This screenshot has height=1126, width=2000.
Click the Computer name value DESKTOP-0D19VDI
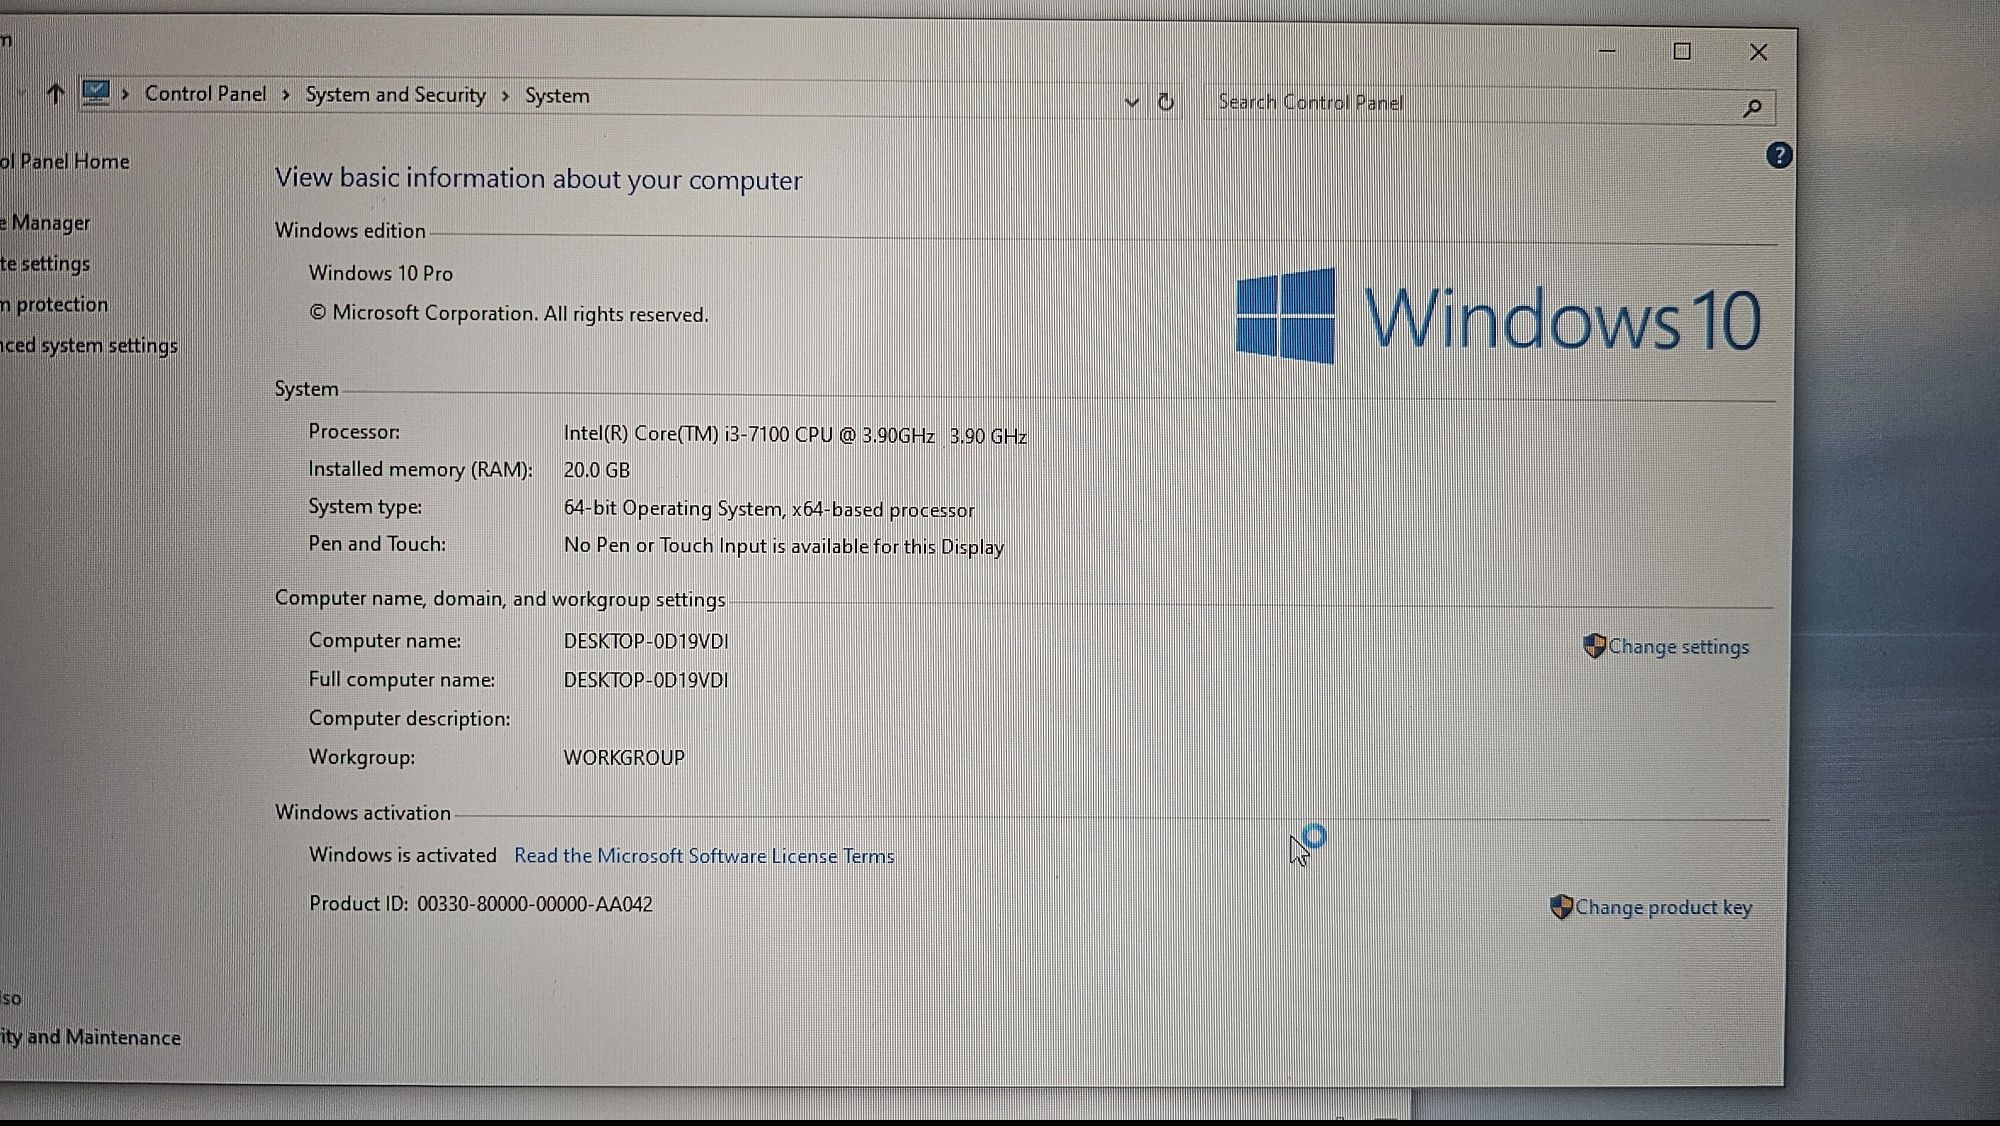click(x=645, y=641)
